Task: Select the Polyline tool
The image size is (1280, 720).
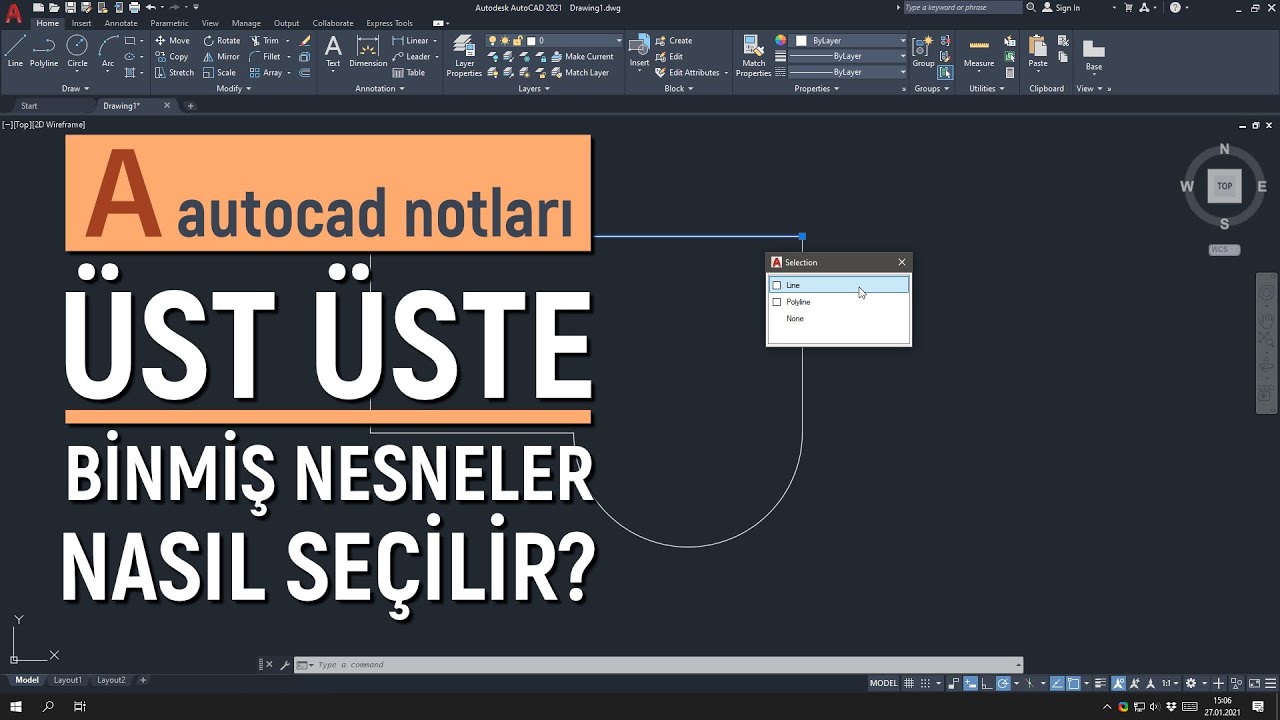Action: tap(44, 50)
